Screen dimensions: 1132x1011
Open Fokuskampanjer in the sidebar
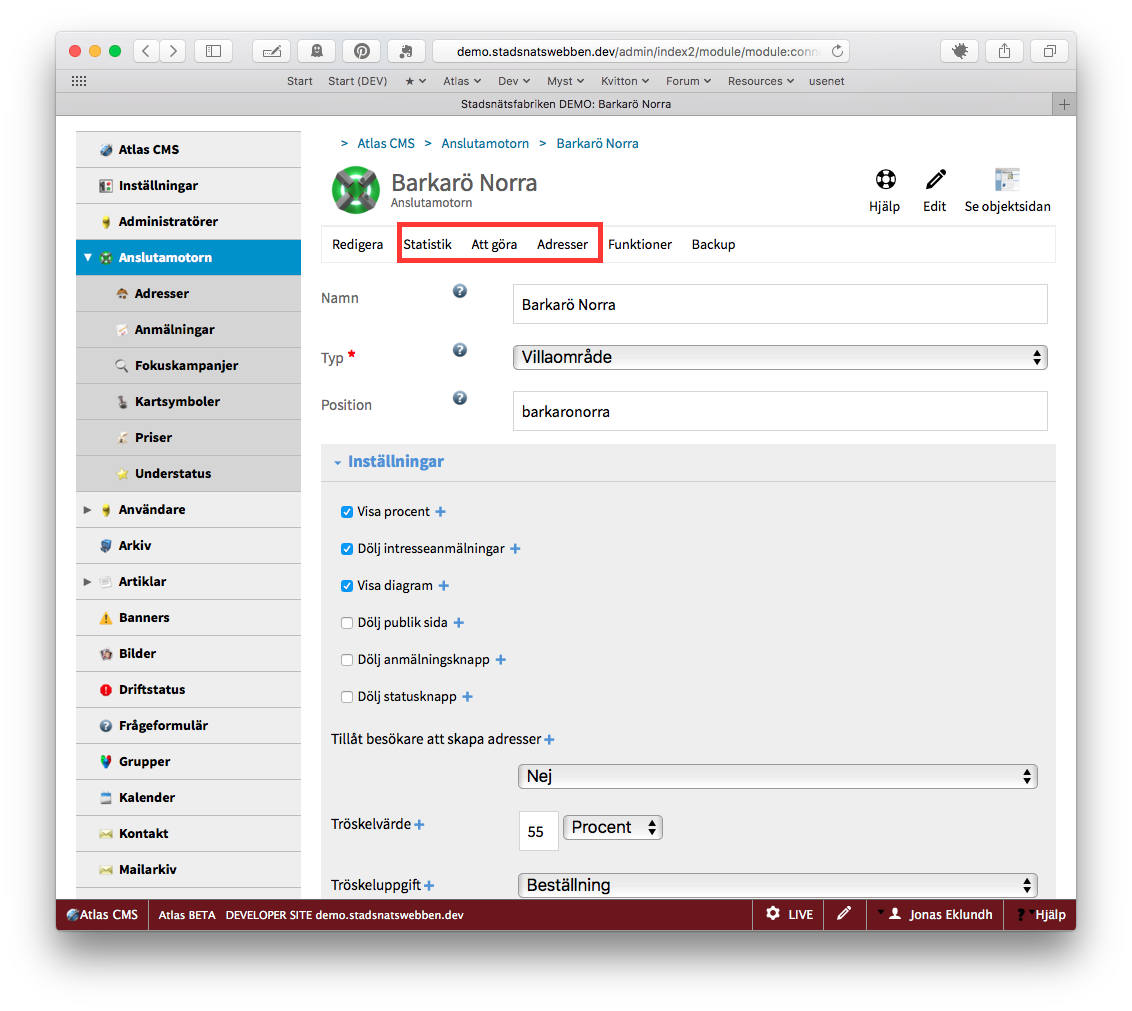pos(186,366)
